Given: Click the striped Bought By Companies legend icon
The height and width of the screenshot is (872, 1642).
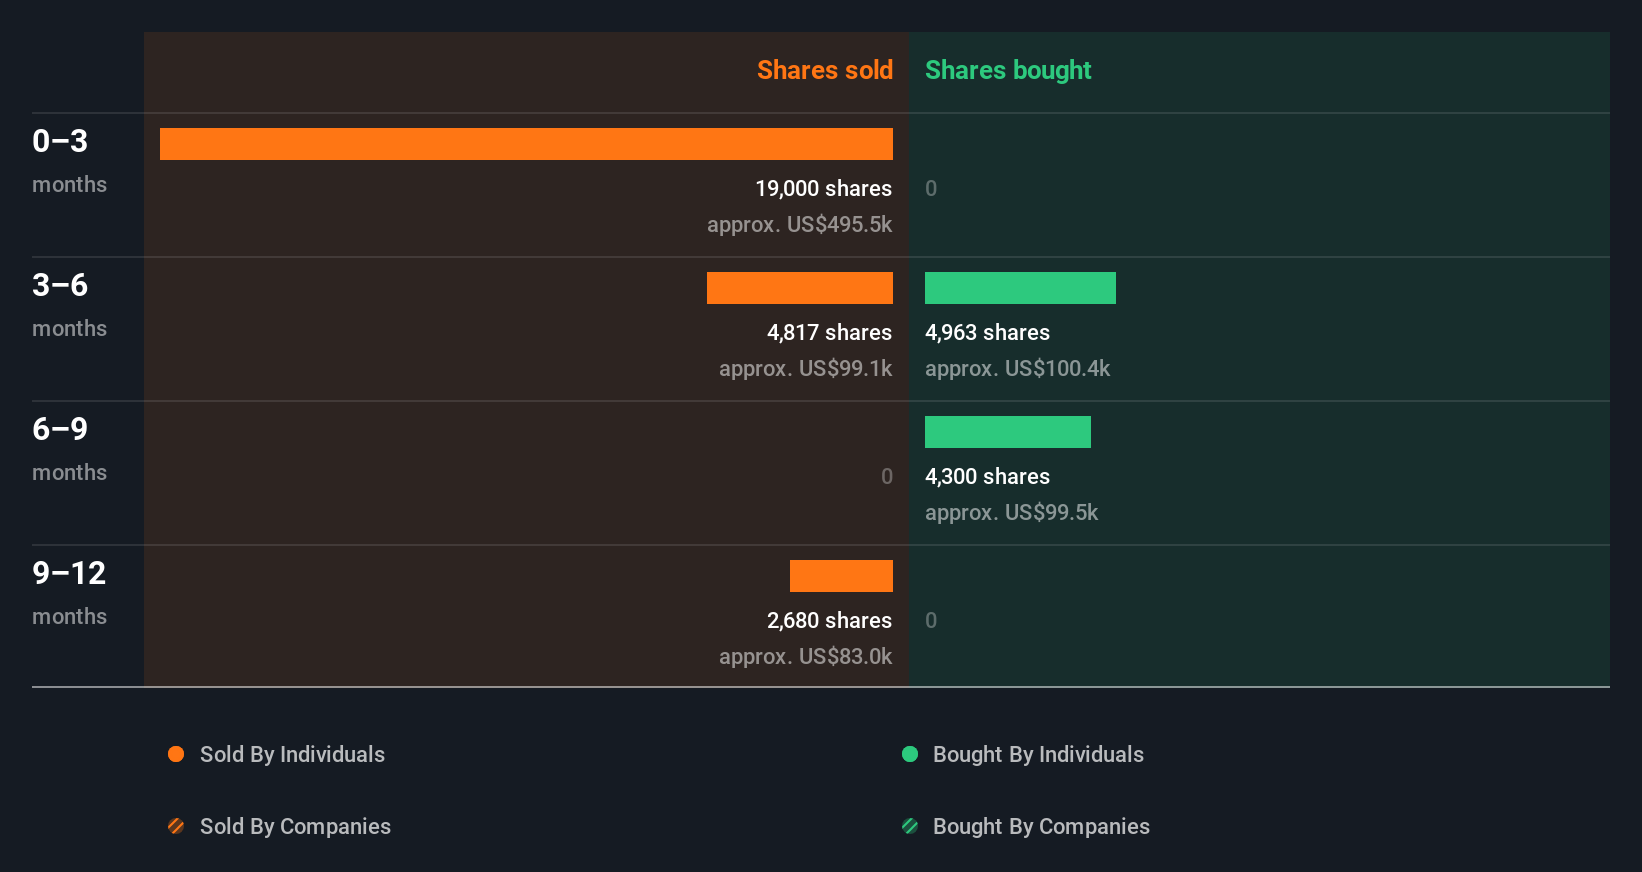Looking at the screenshot, I should (910, 826).
